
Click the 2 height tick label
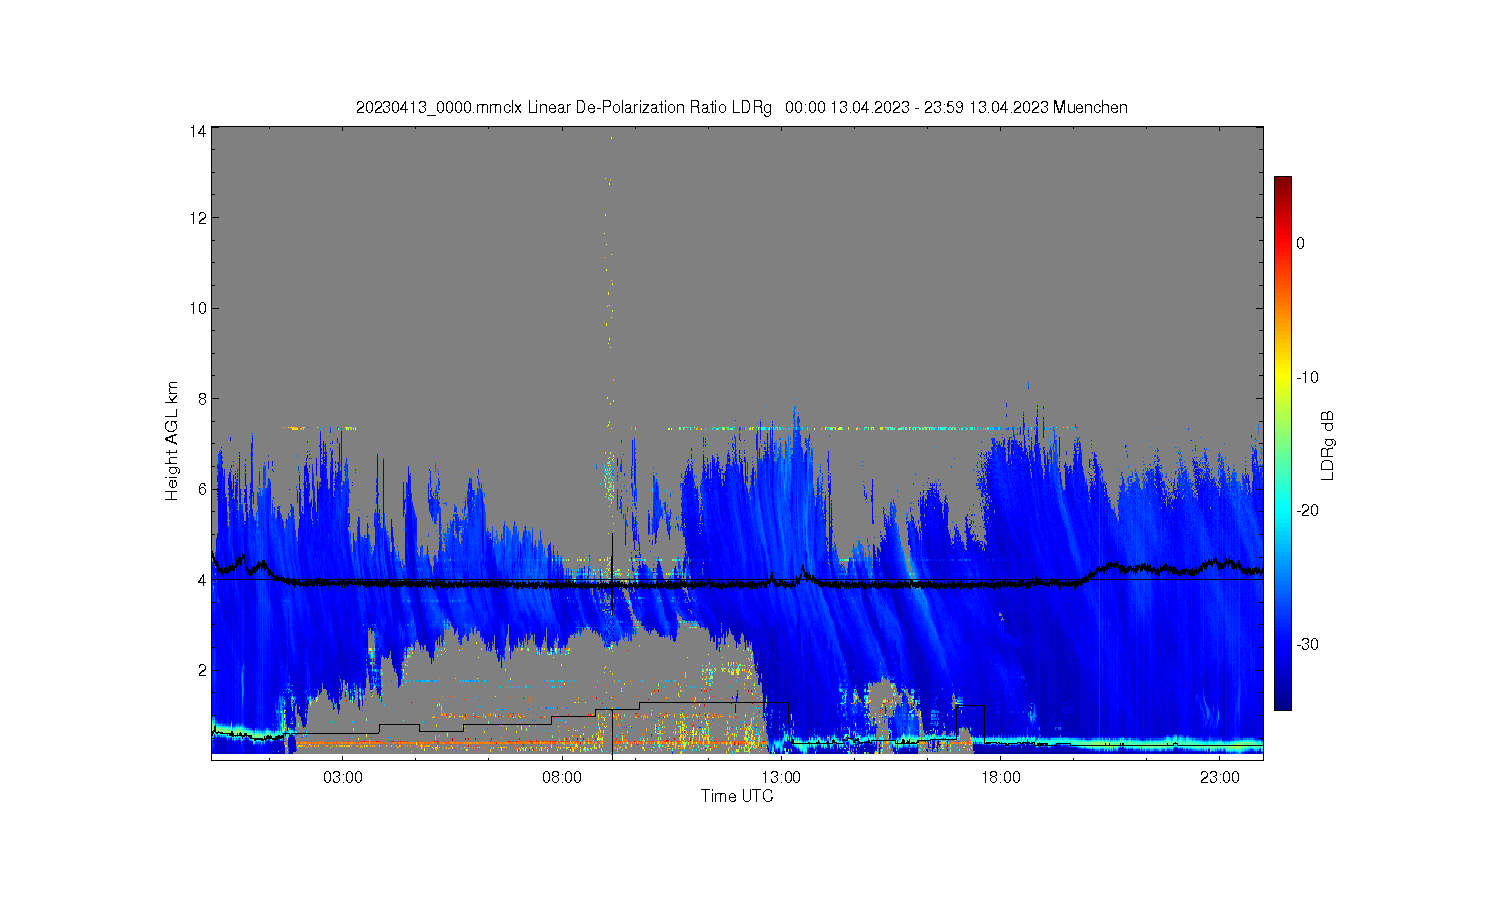202,670
